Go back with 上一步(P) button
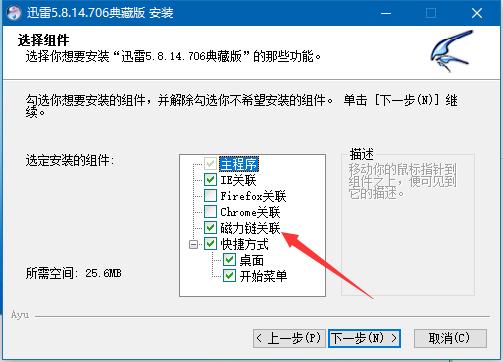The image size is (503, 362). [x=289, y=338]
